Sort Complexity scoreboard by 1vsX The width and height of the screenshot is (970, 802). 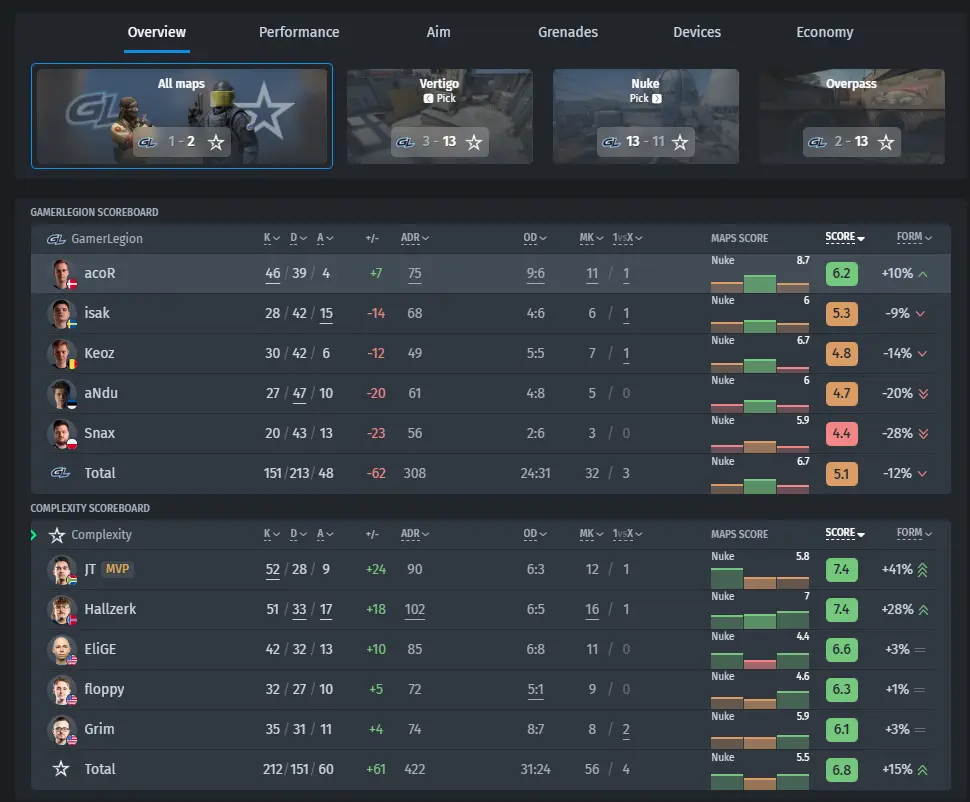[x=627, y=534]
